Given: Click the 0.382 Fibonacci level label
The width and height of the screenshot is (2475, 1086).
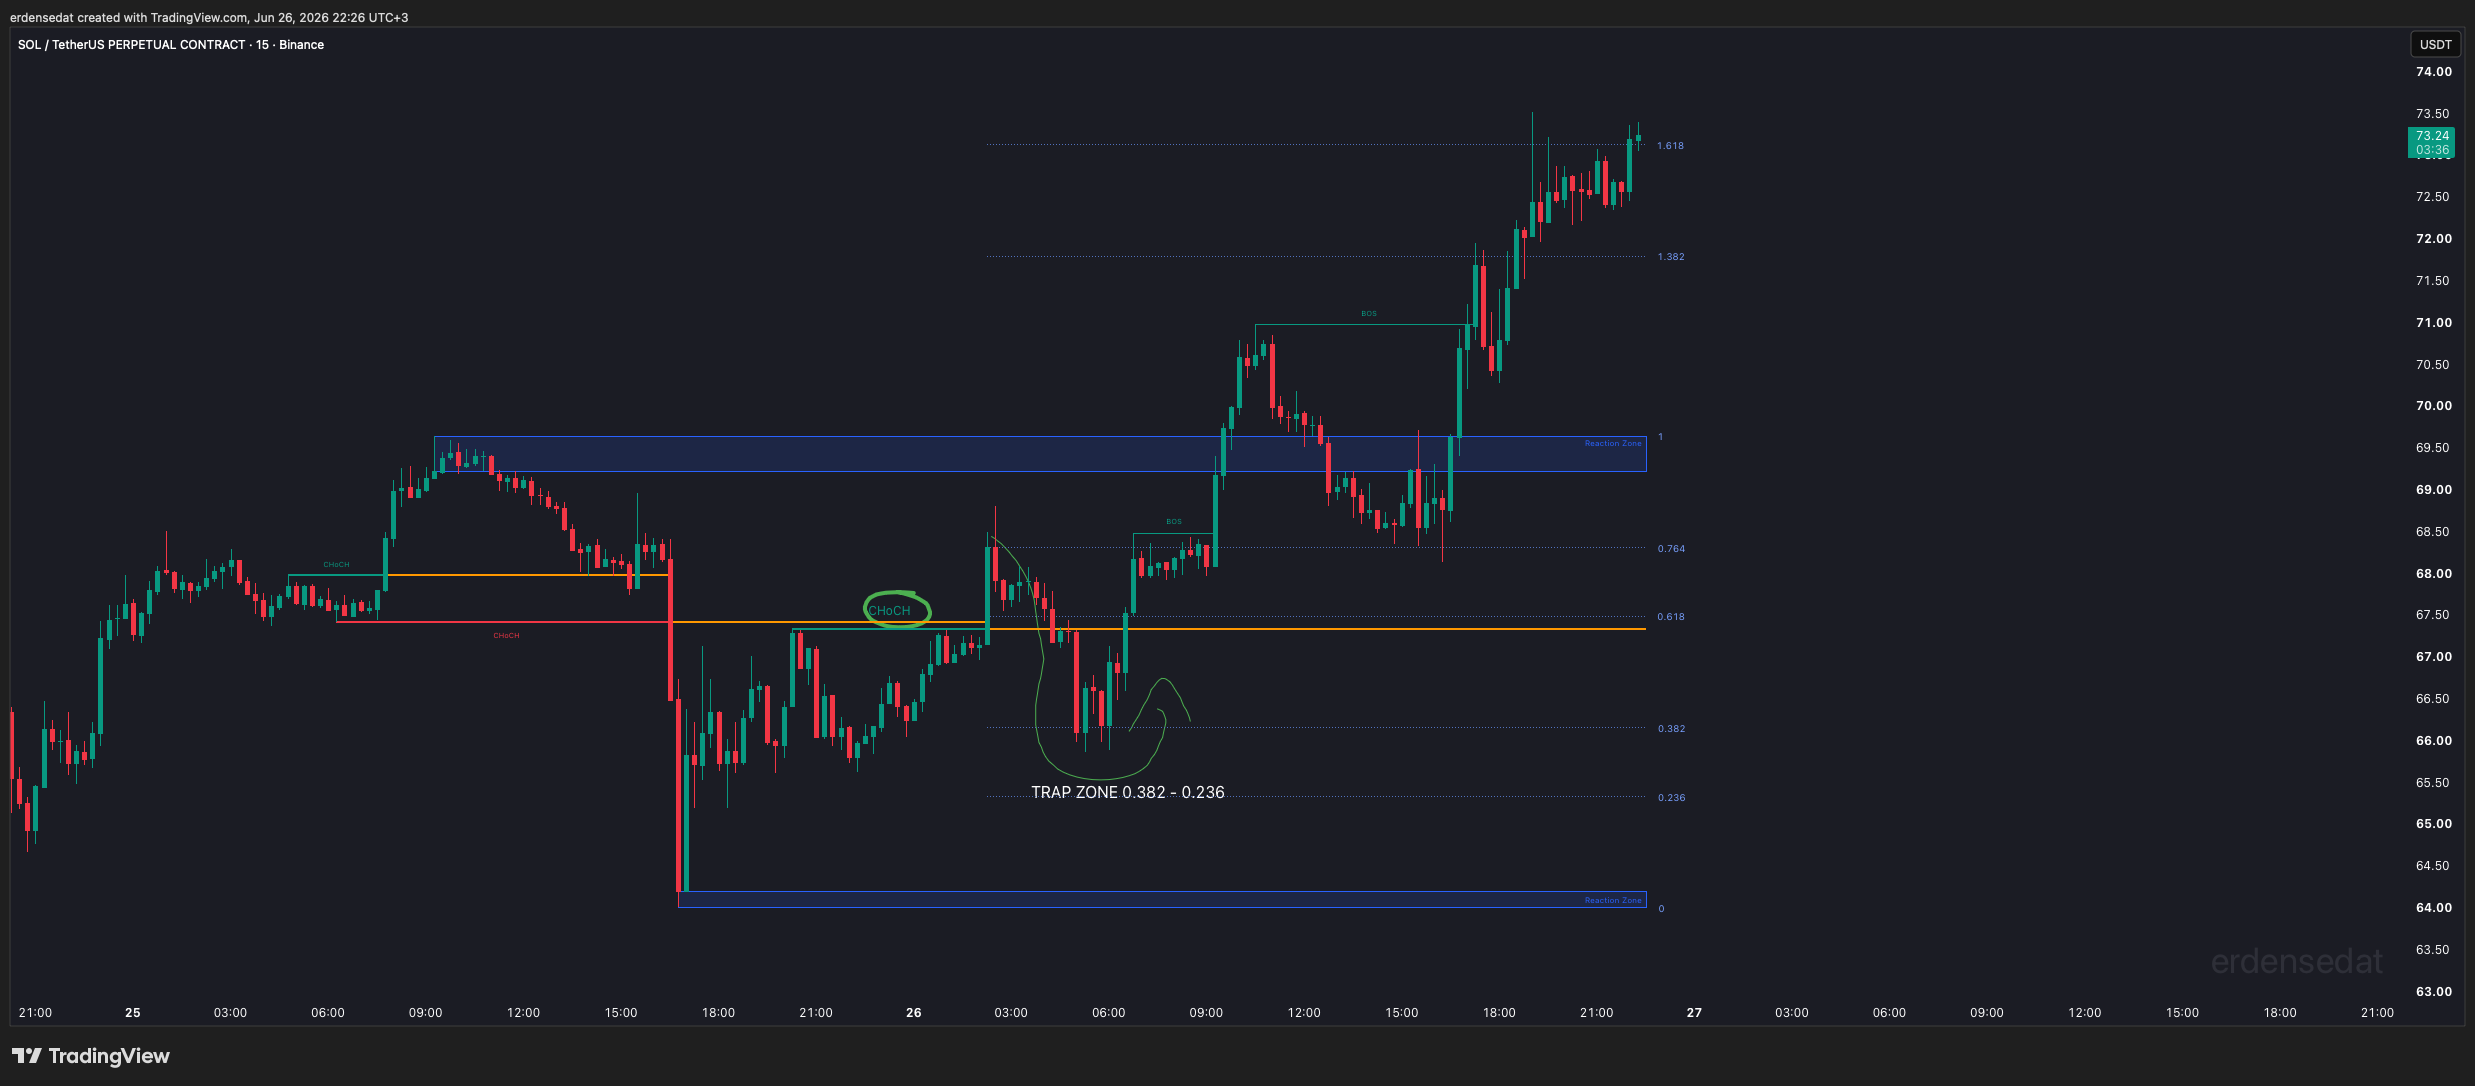Looking at the screenshot, I should point(1671,729).
